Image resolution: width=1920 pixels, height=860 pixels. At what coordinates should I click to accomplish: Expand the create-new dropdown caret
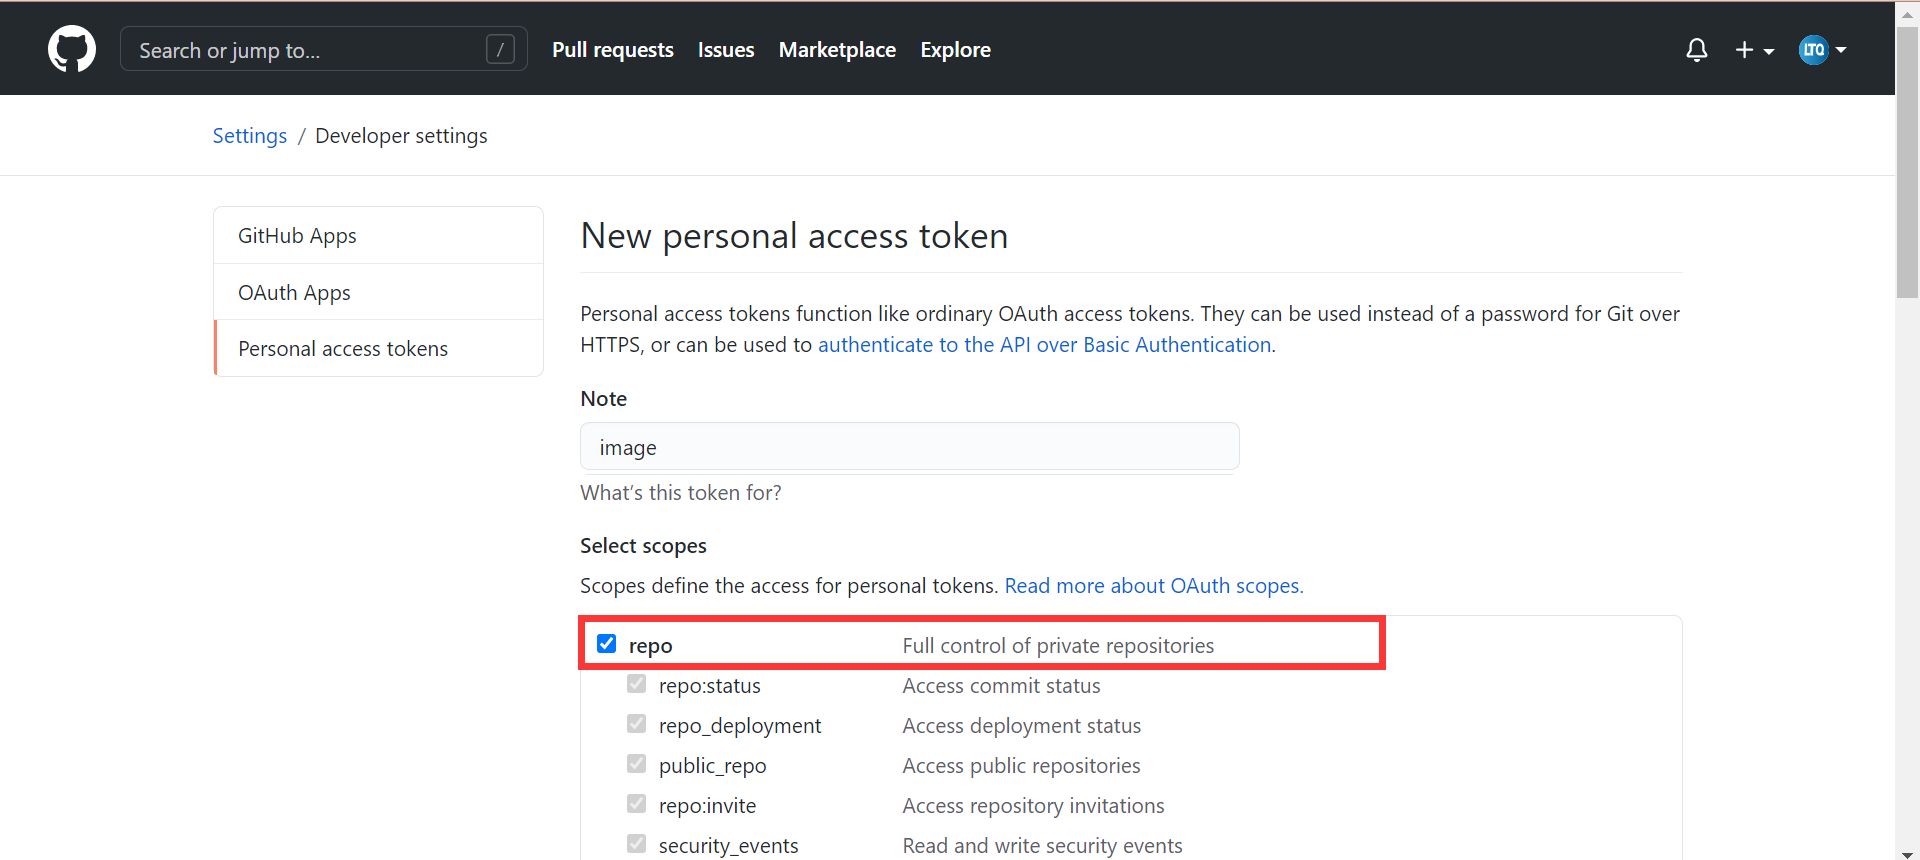tap(1769, 51)
